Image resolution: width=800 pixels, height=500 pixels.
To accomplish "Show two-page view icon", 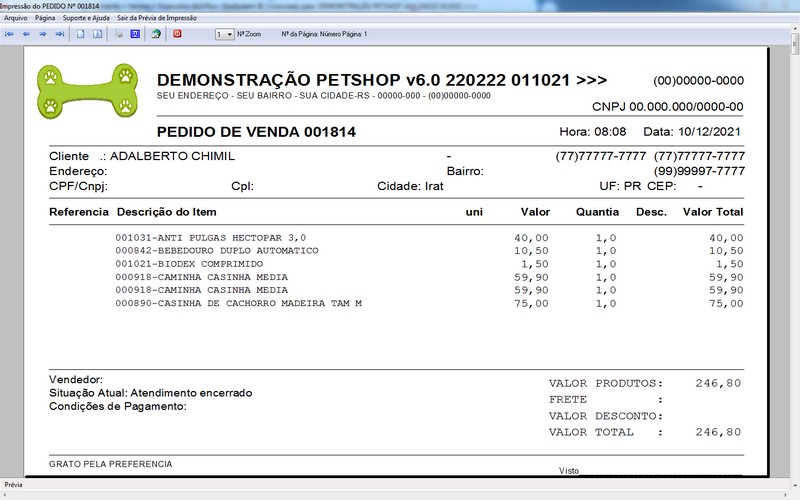I will 97,34.
